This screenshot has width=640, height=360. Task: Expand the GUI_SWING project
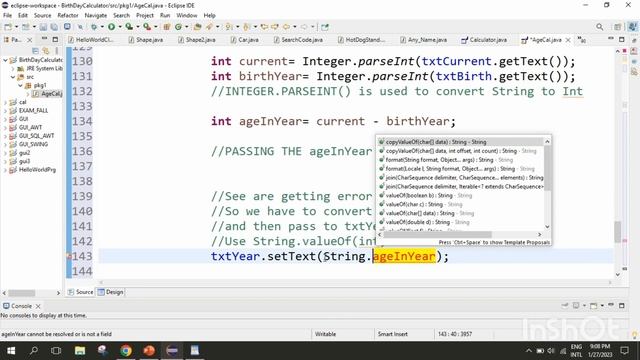[5, 144]
